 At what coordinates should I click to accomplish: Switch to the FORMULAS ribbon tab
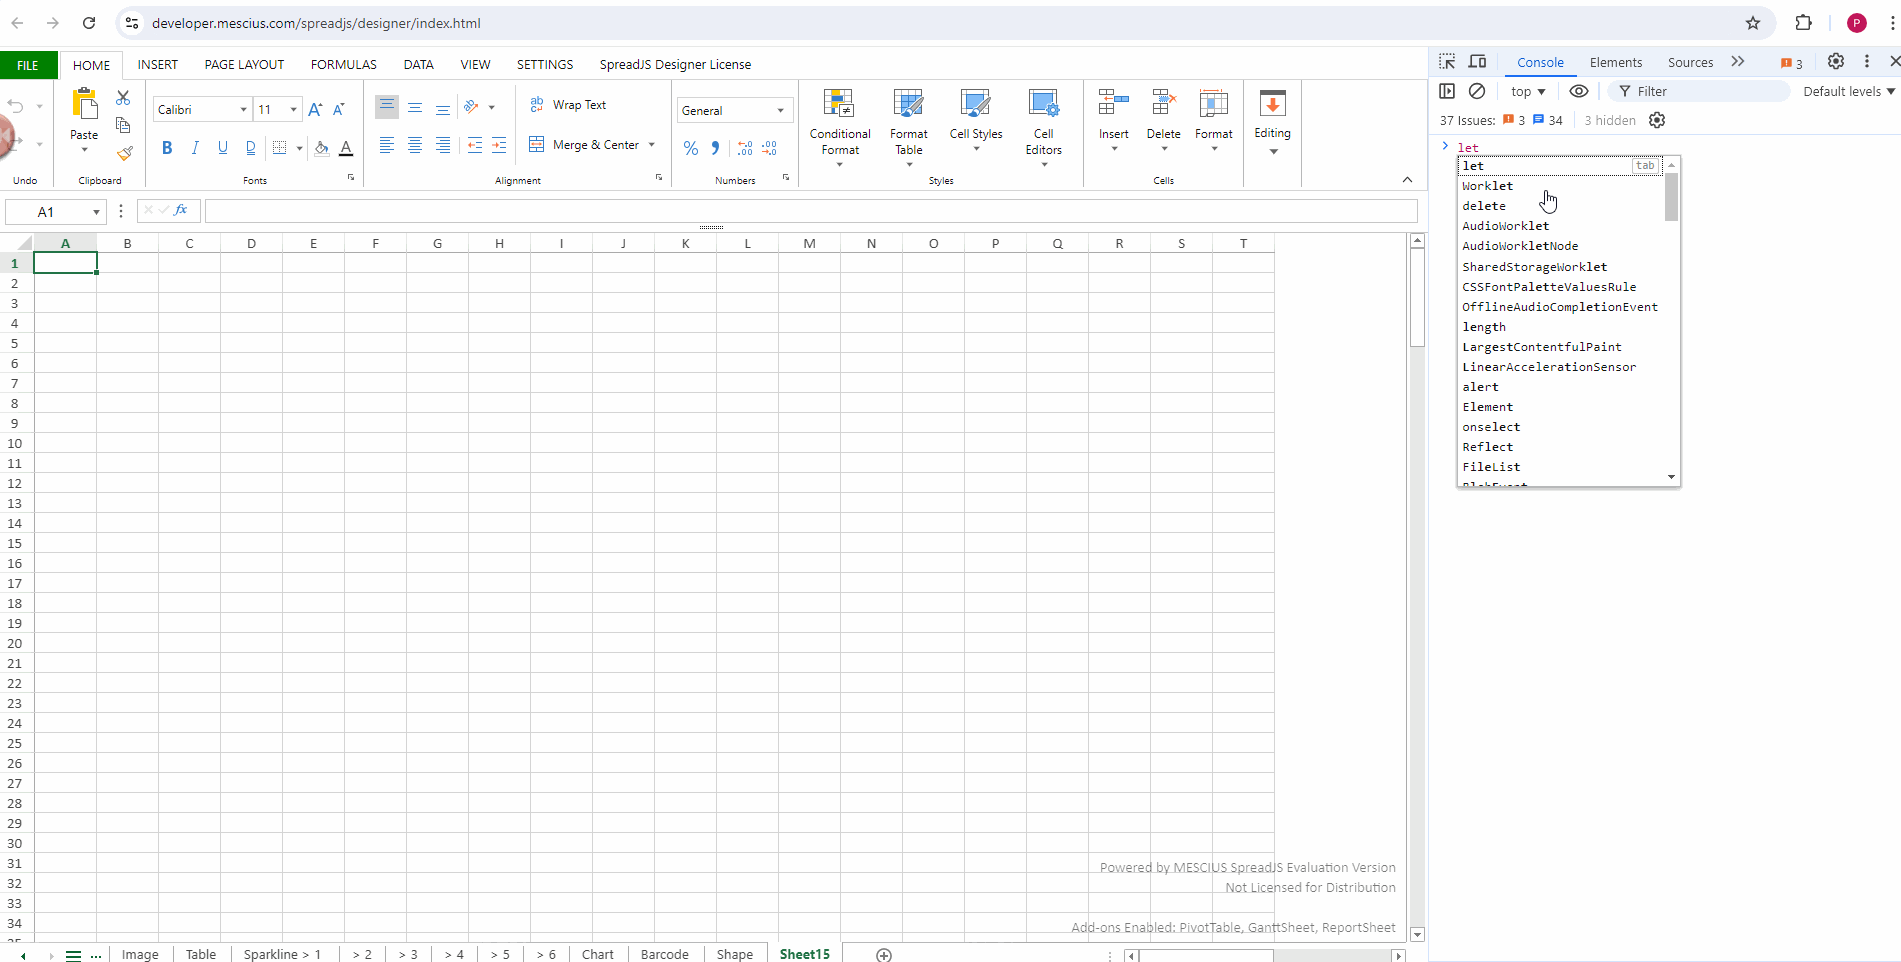pyautogui.click(x=343, y=64)
